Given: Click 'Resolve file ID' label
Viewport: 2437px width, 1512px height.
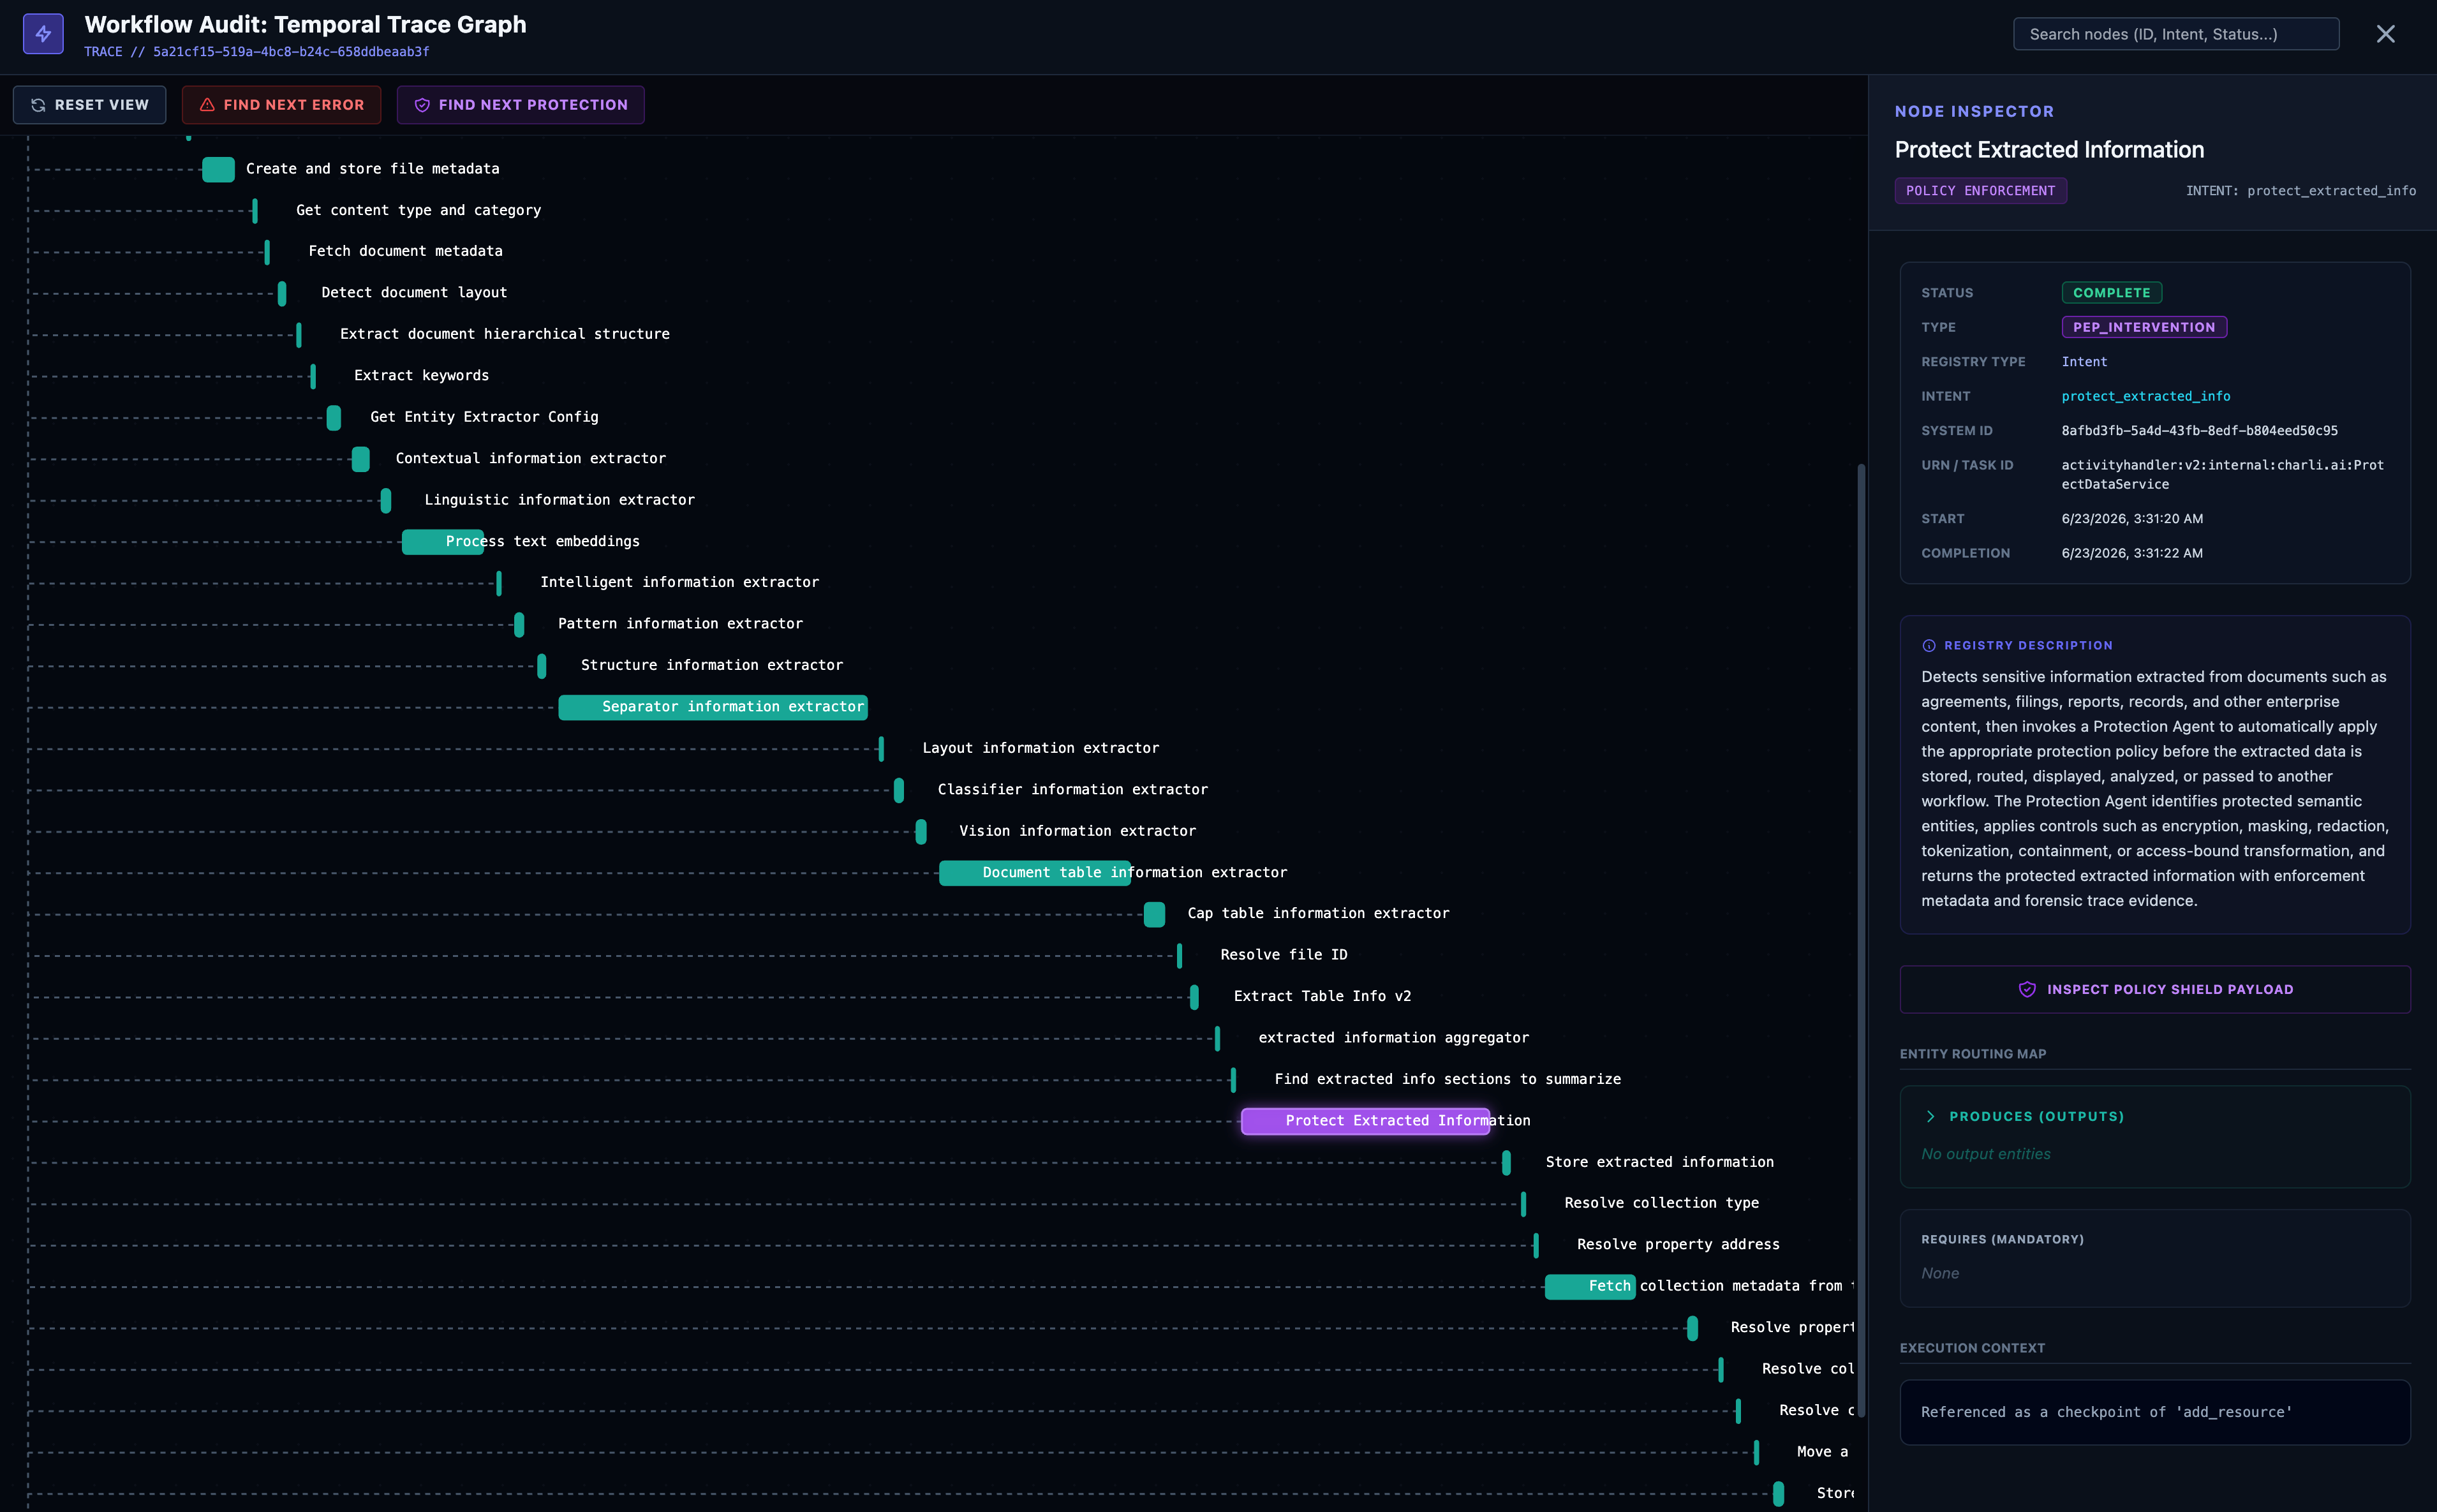Looking at the screenshot, I should (x=1284, y=955).
